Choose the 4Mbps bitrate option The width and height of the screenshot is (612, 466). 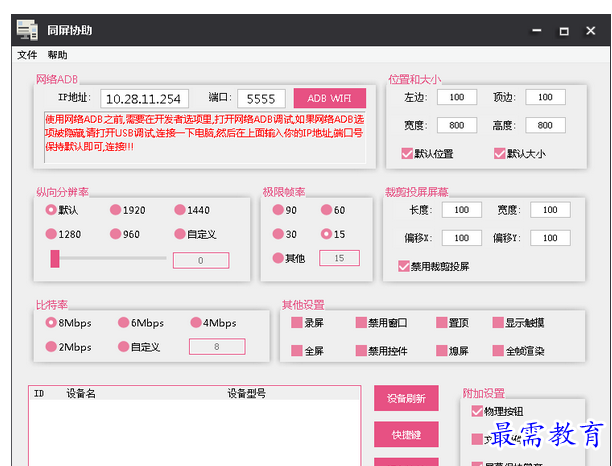pyautogui.click(x=197, y=323)
